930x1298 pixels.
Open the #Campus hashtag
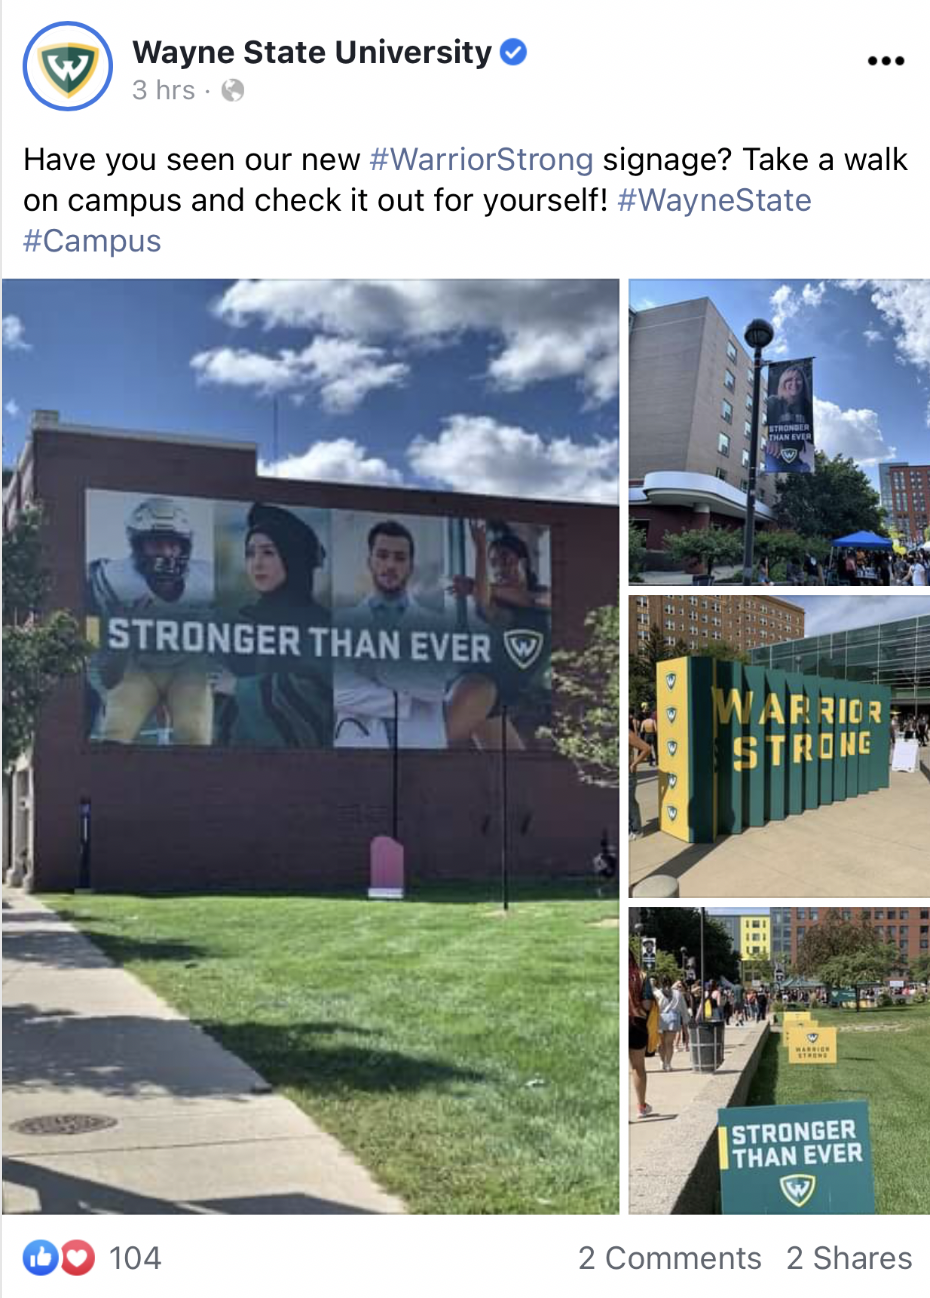point(92,241)
